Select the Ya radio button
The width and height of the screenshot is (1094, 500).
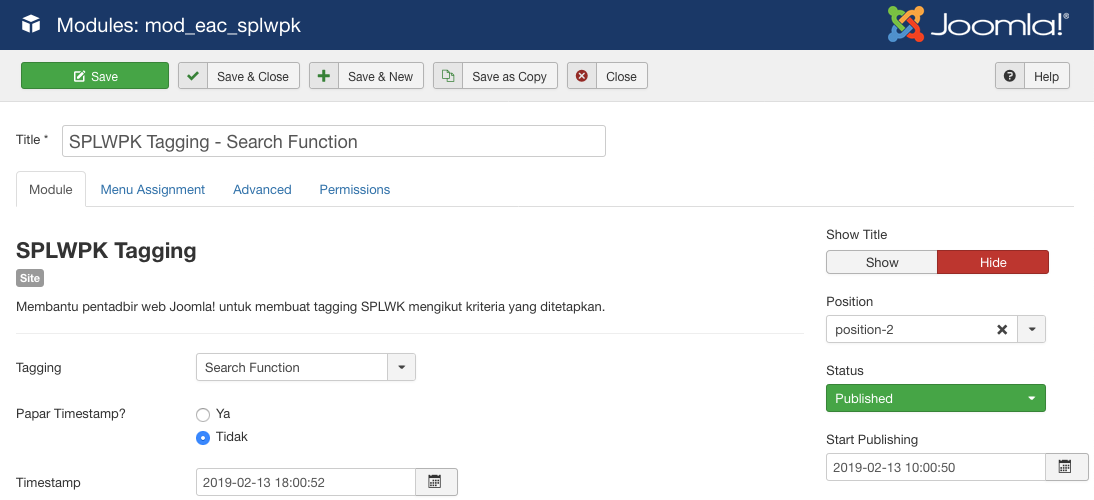point(203,414)
